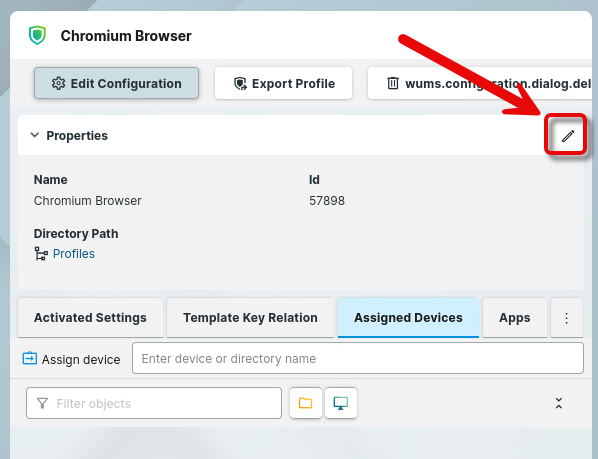Click the collapse all arrows icon
Viewport: 598px width, 459px height.
click(559, 403)
